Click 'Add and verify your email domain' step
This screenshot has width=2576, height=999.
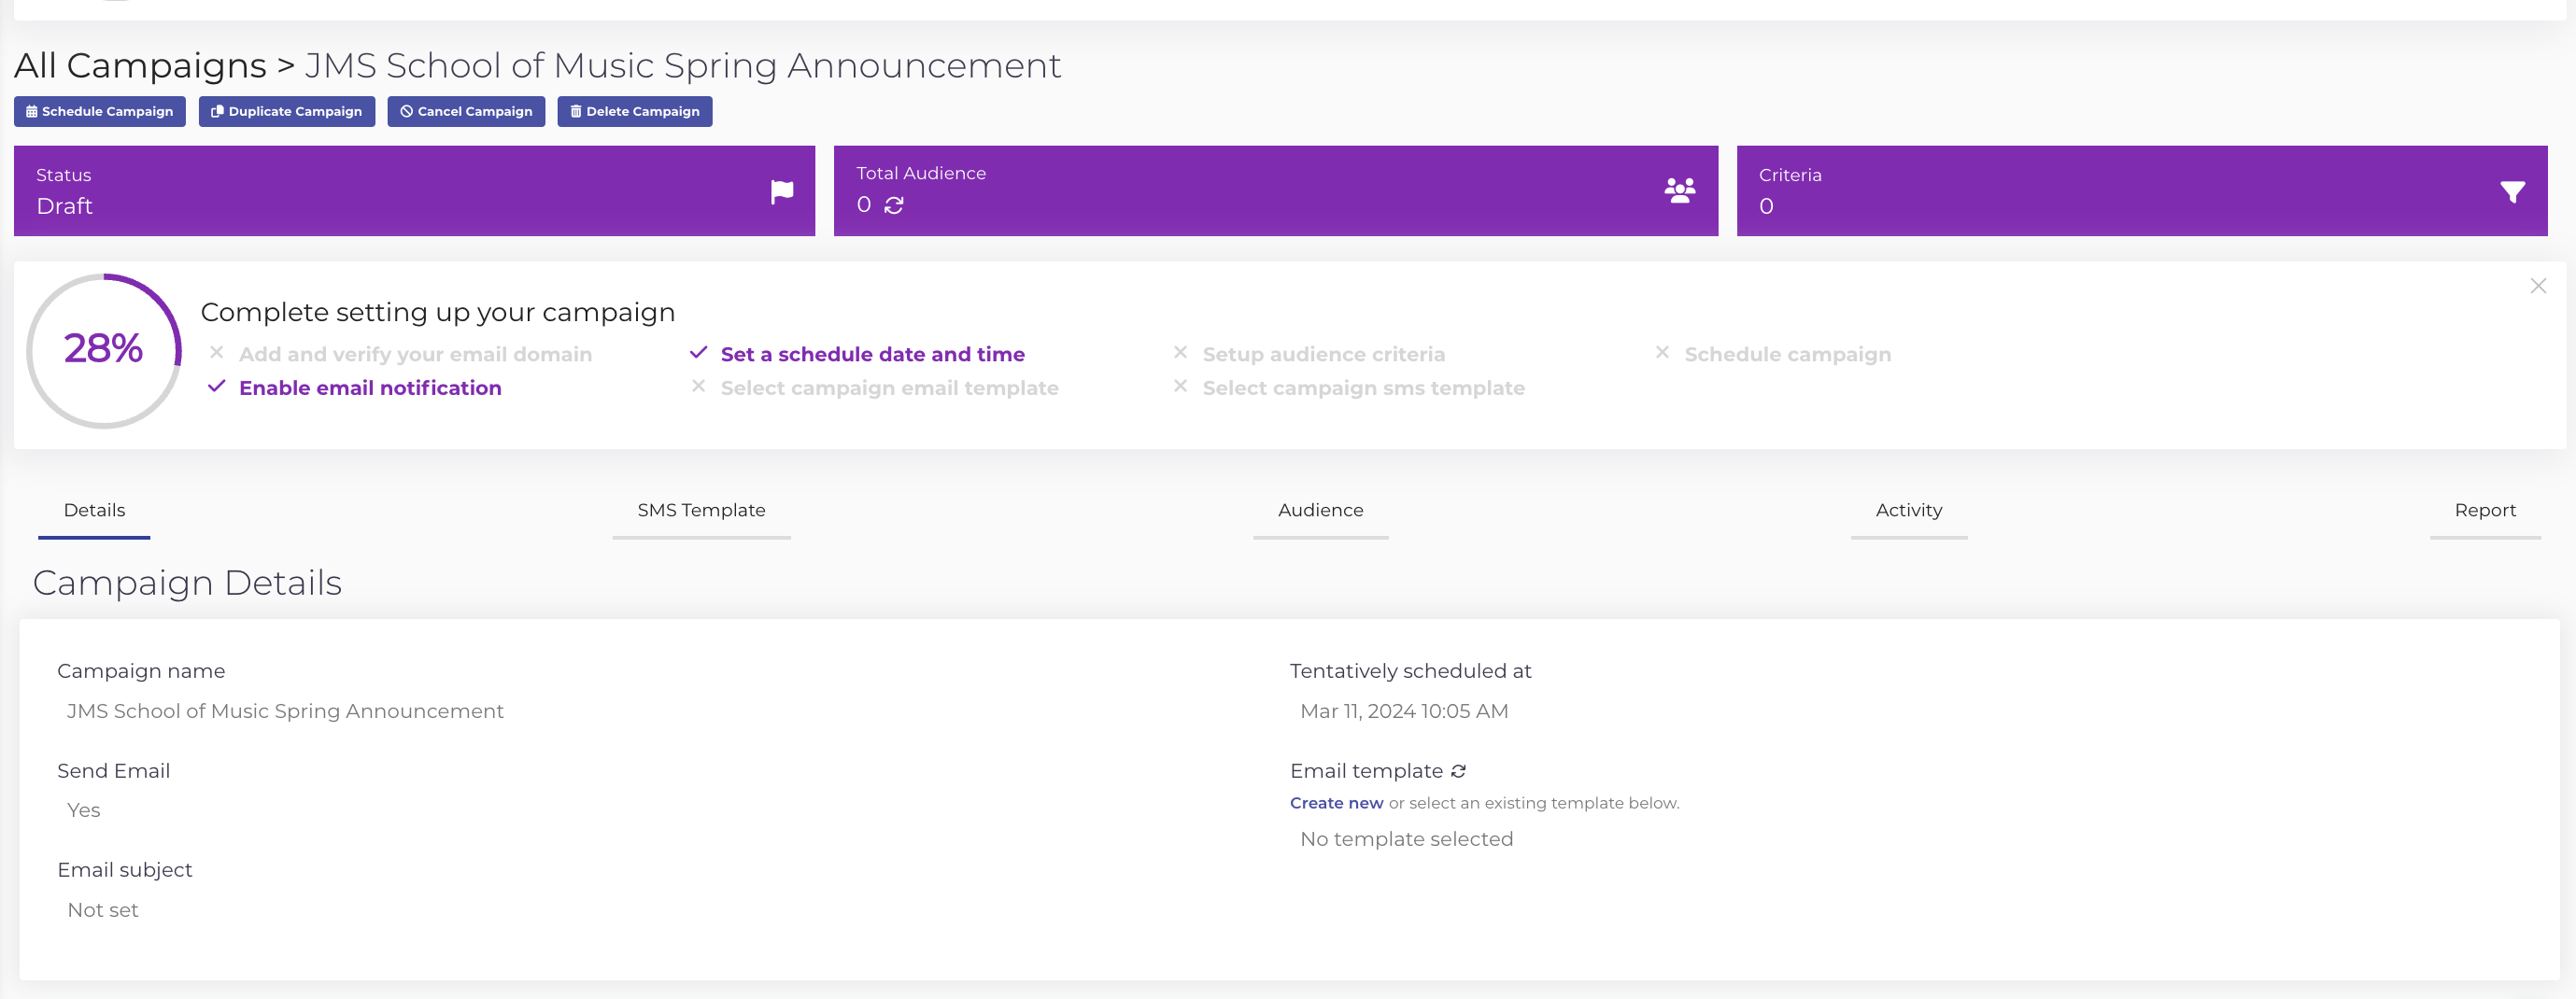[x=415, y=354]
